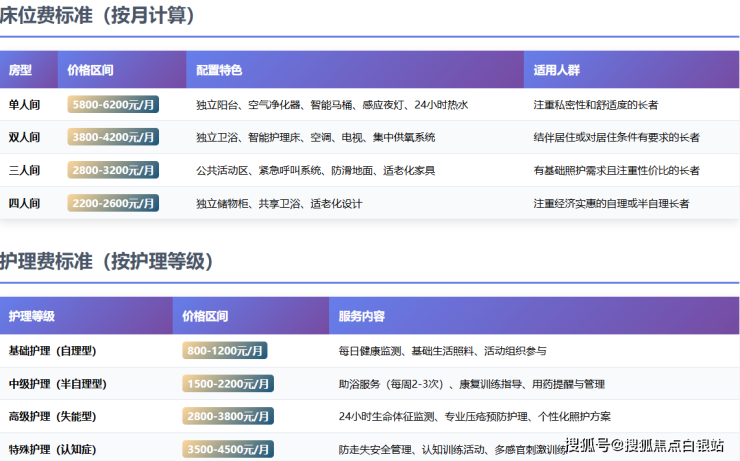740x461 pixels.
Task: Click the 800-1200元/月 price badge
Action: [x=225, y=351]
